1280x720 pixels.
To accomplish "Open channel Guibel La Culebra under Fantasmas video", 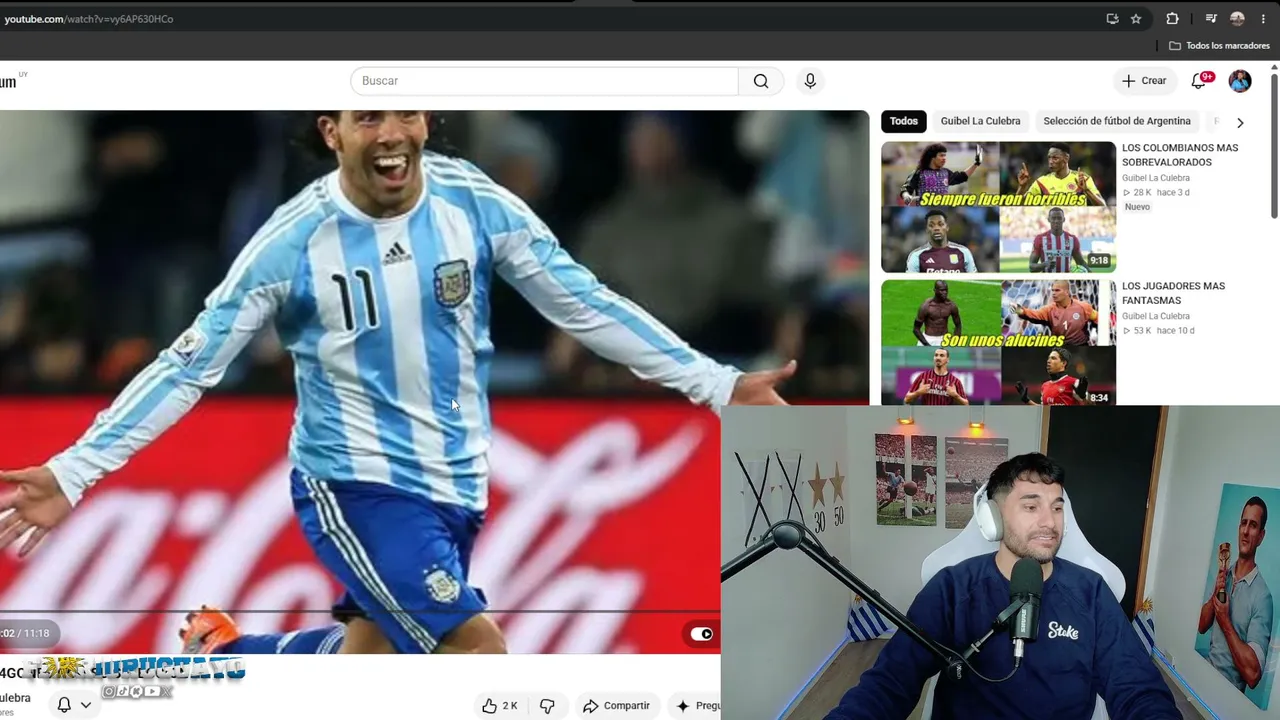I will tap(1156, 316).
